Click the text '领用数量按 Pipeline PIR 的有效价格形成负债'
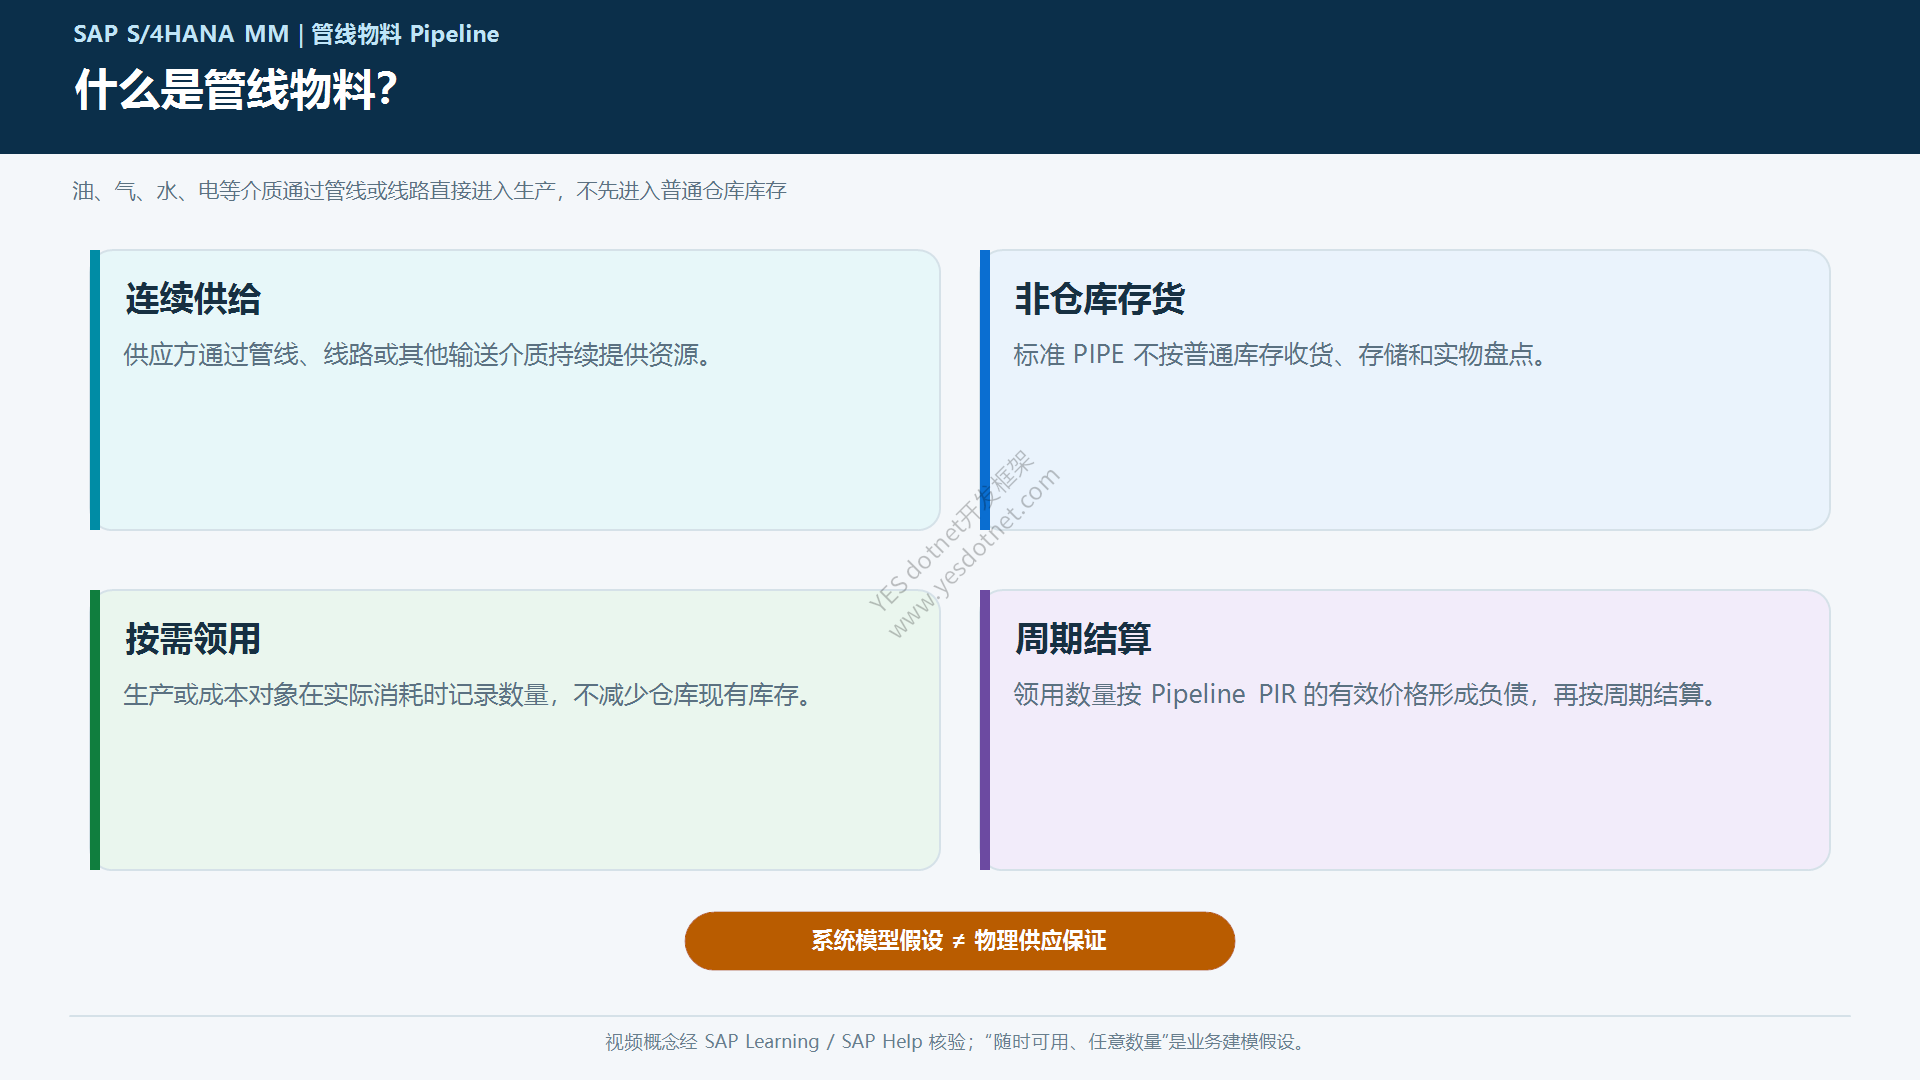Screen dimensions: 1920x1080 tap(1271, 695)
